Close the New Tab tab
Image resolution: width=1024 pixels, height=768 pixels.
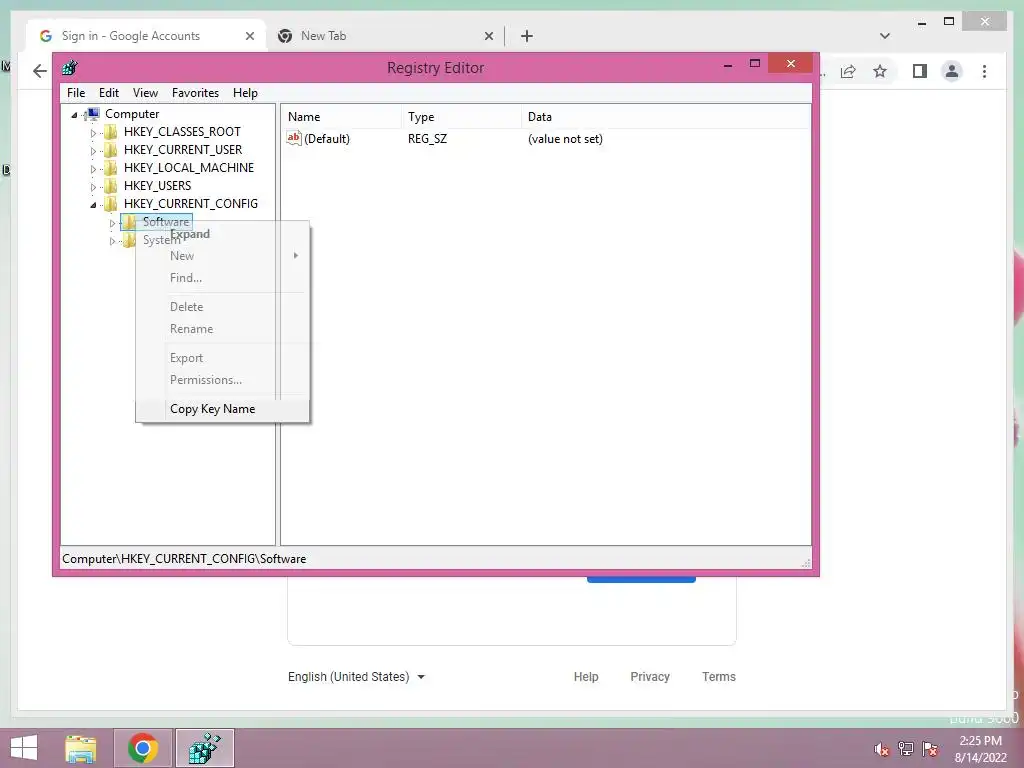pyautogui.click(x=488, y=37)
